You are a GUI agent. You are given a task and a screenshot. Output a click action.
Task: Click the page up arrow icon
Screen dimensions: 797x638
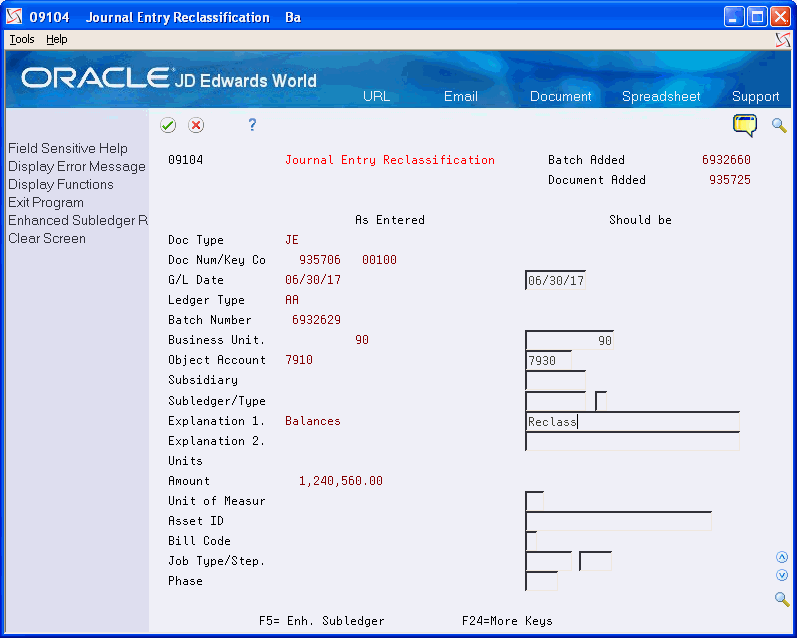coord(782,557)
